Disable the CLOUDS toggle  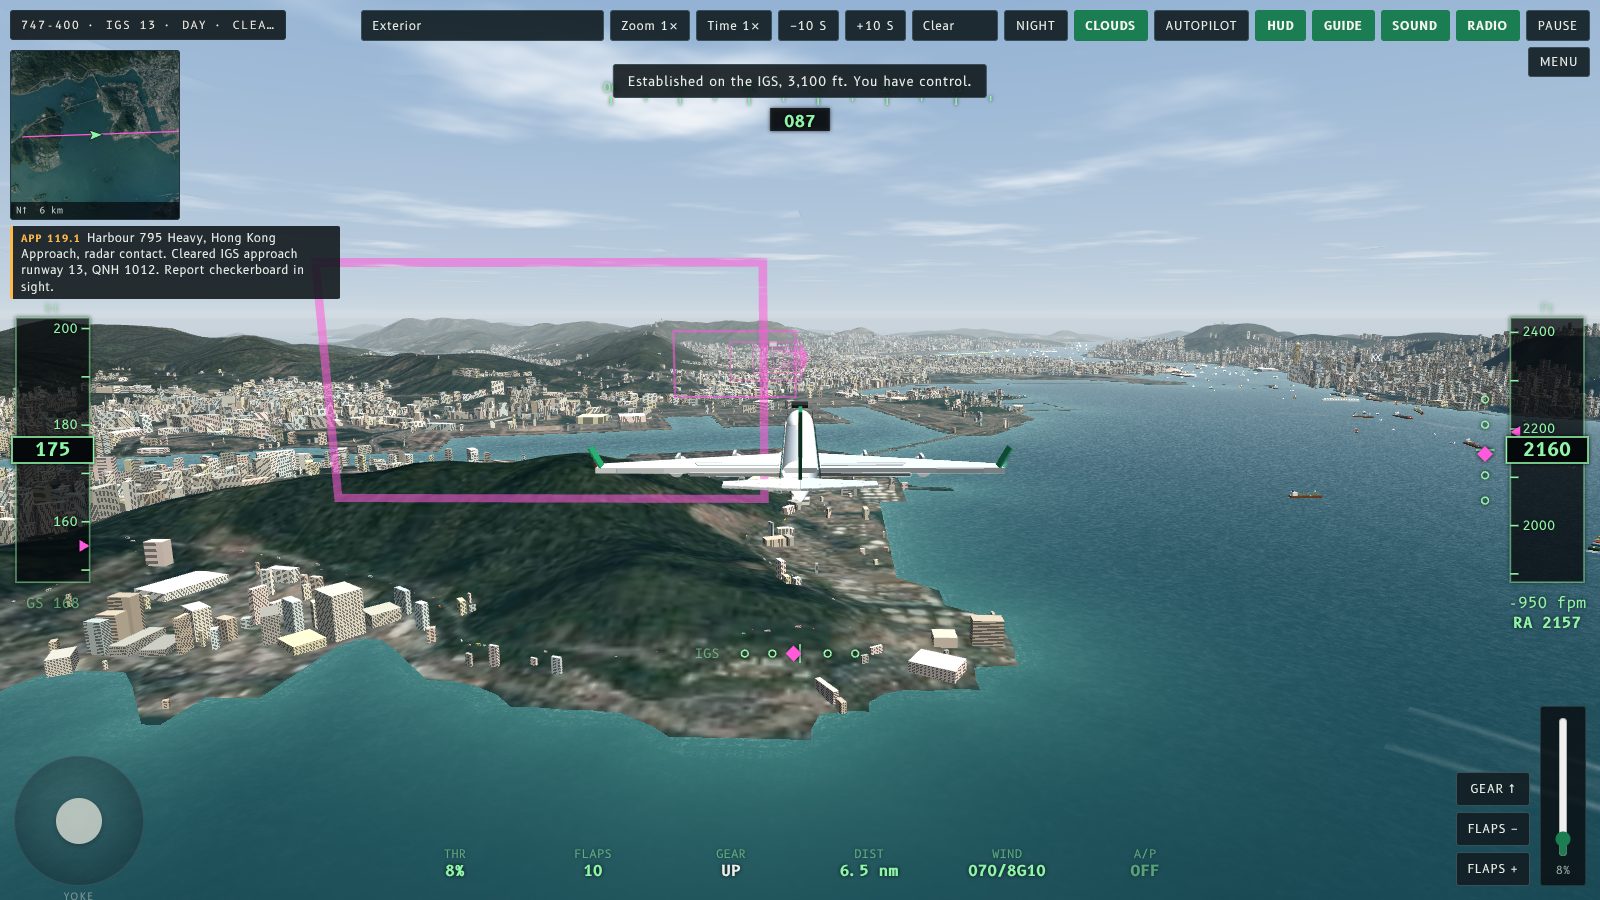click(x=1110, y=26)
